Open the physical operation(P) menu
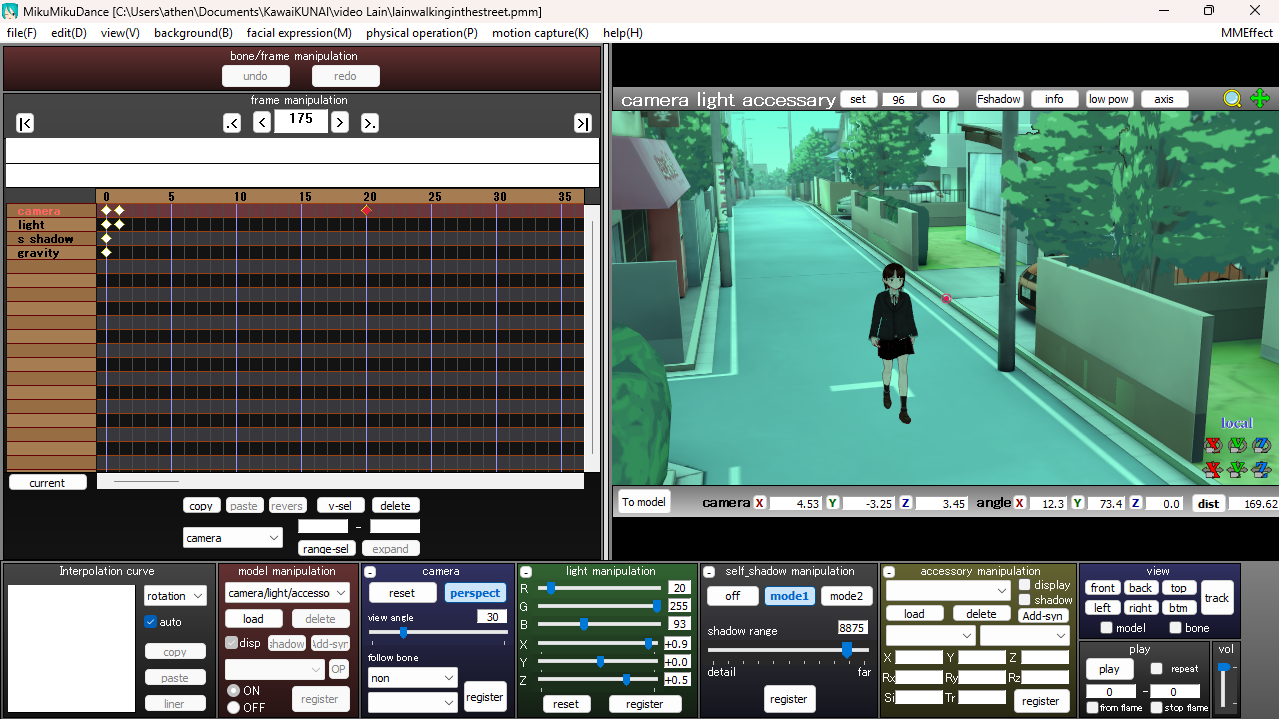Screen dimensions: 1279x719 [422, 33]
